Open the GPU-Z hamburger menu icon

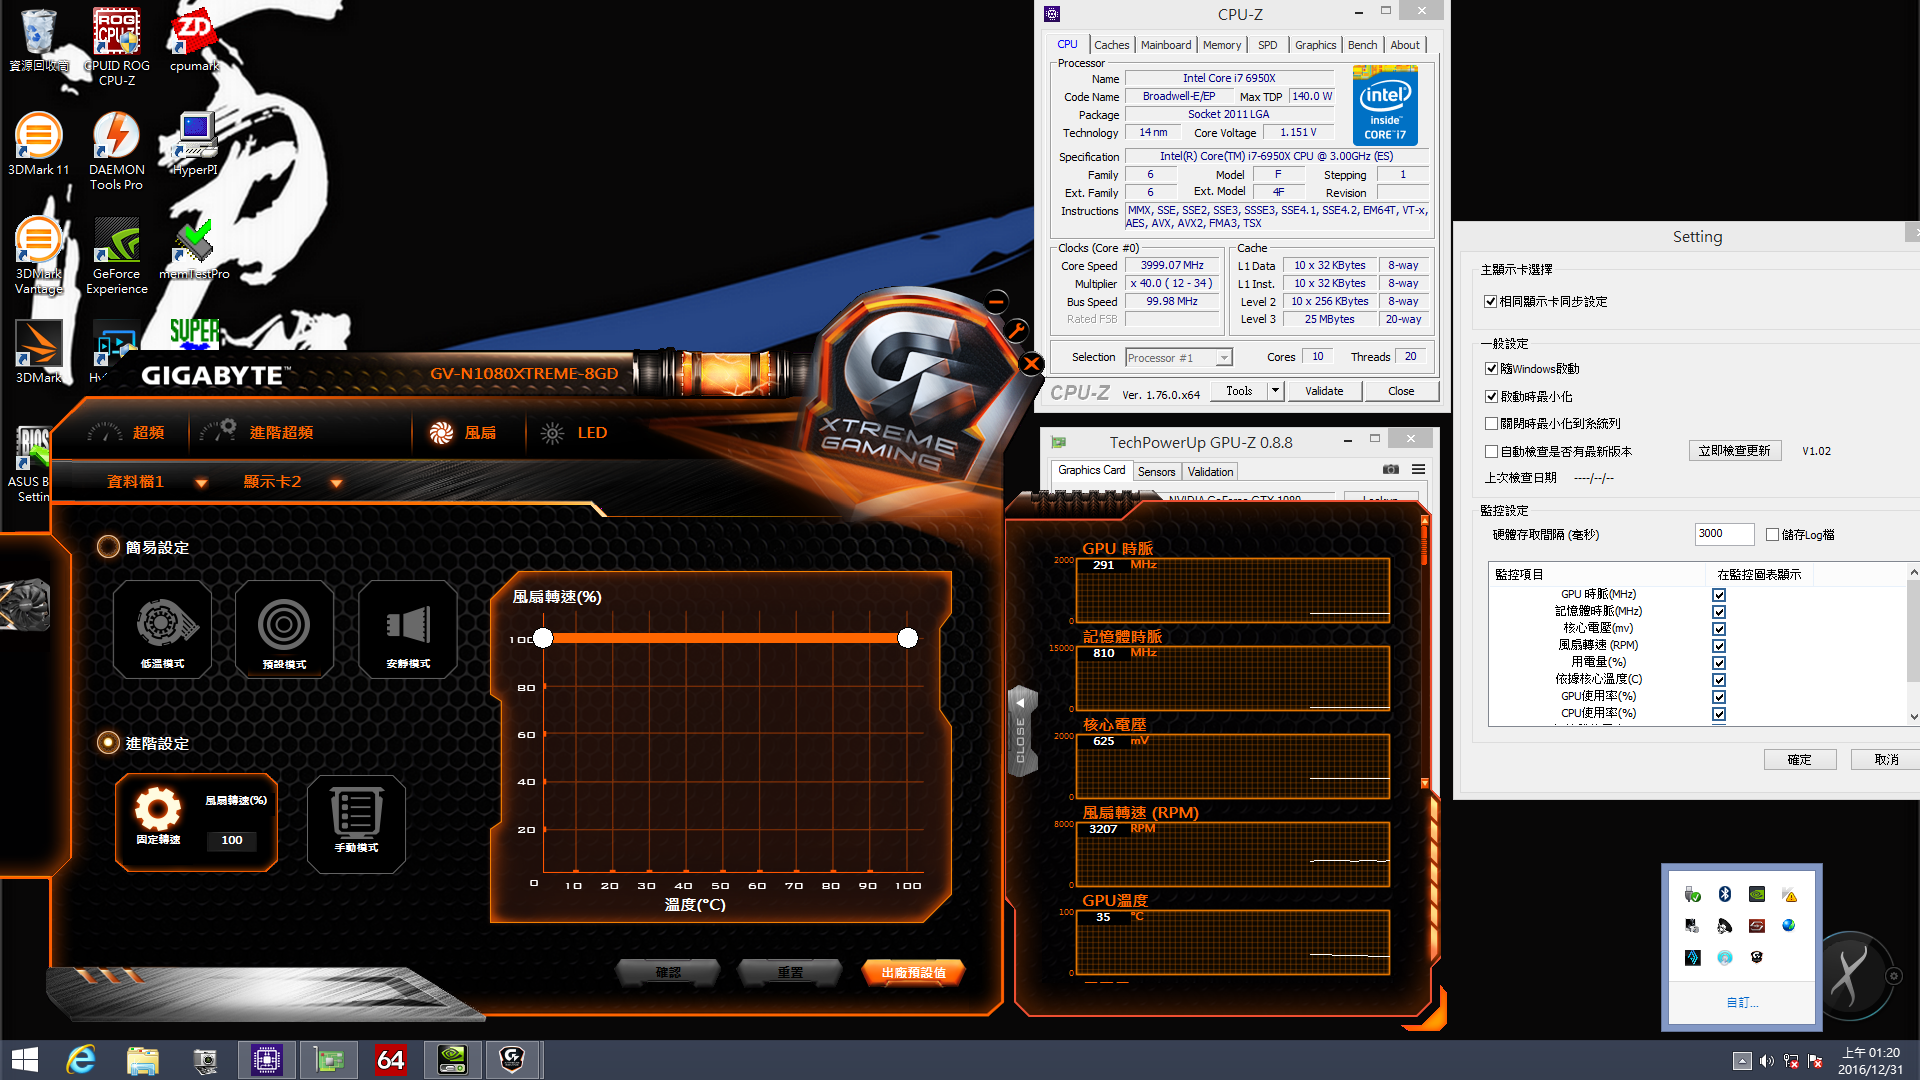1418,469
